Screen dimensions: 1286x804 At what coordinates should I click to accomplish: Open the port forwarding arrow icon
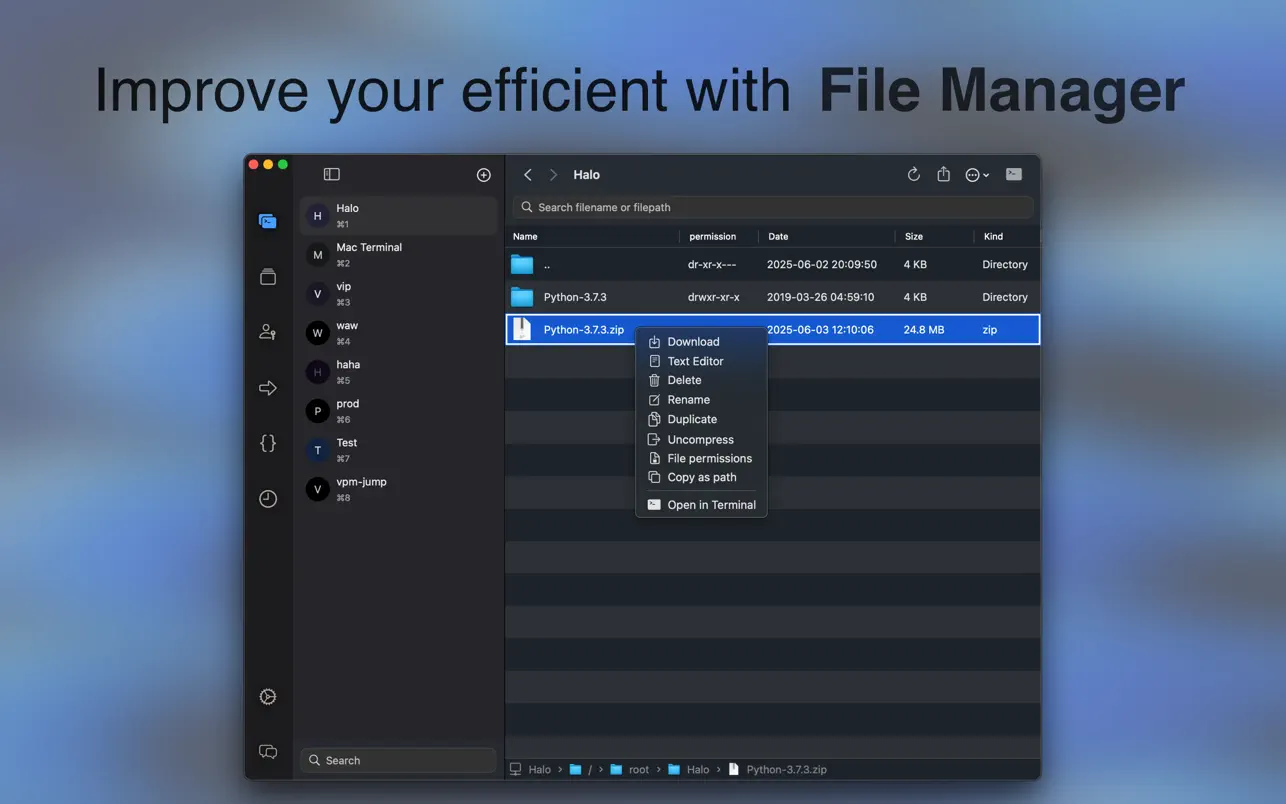pos(267,388)
